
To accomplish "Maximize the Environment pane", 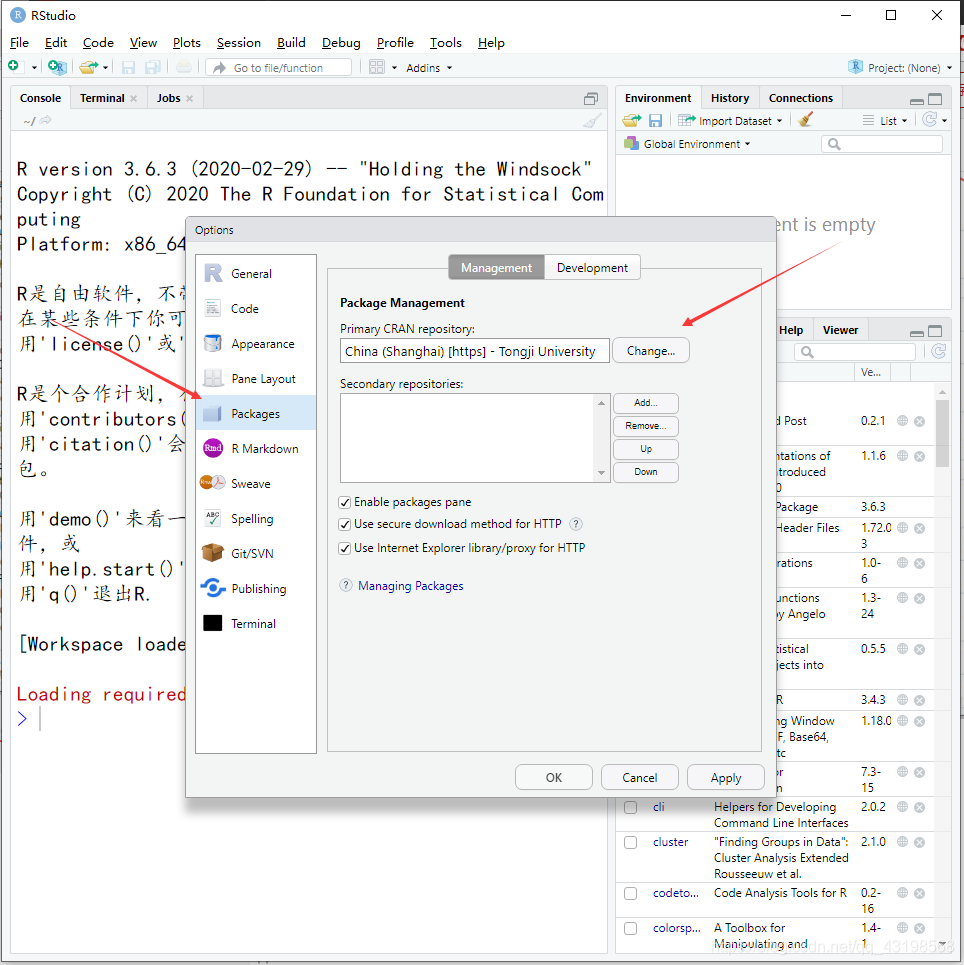I will pyautogui.click(x=935, y=99).
